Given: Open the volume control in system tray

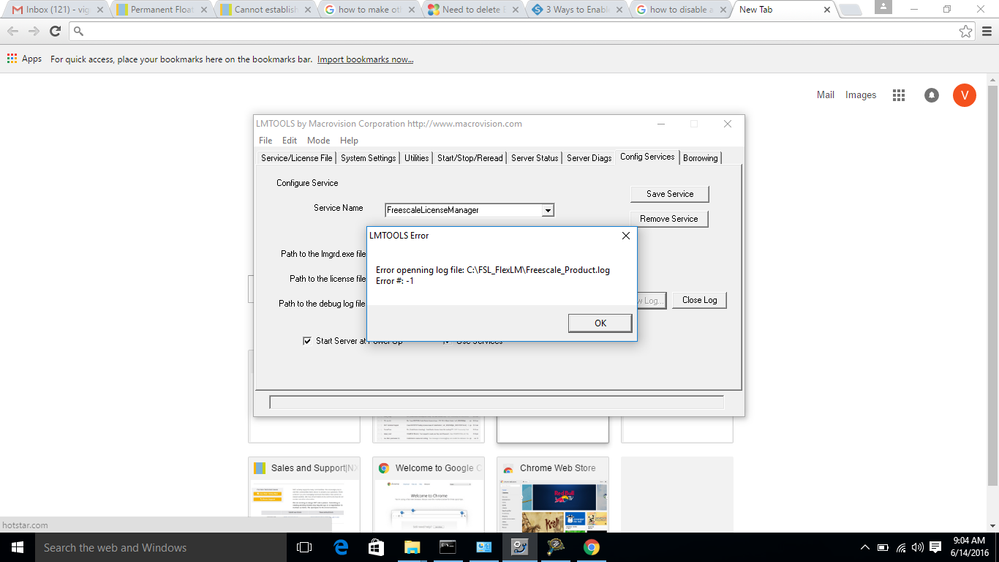Looking at the screenshot, I should coord(917,547).
